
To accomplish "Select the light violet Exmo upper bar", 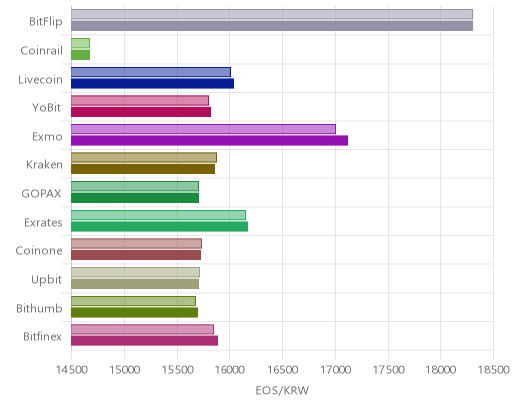I will pos(203,129).
